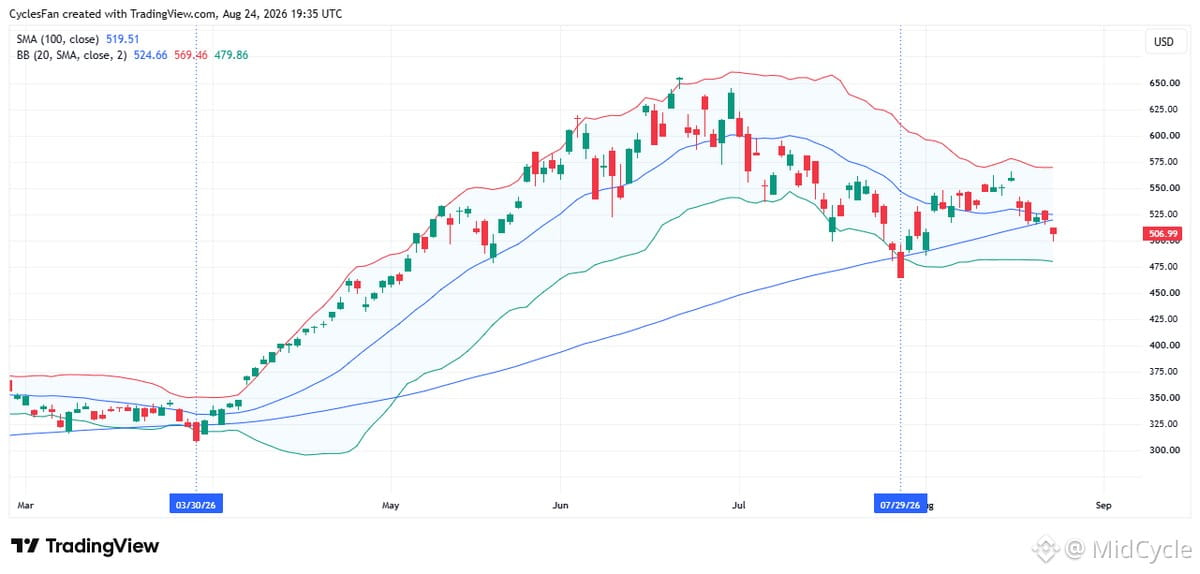Click the 475.00 price axis label

(1165, 267)
